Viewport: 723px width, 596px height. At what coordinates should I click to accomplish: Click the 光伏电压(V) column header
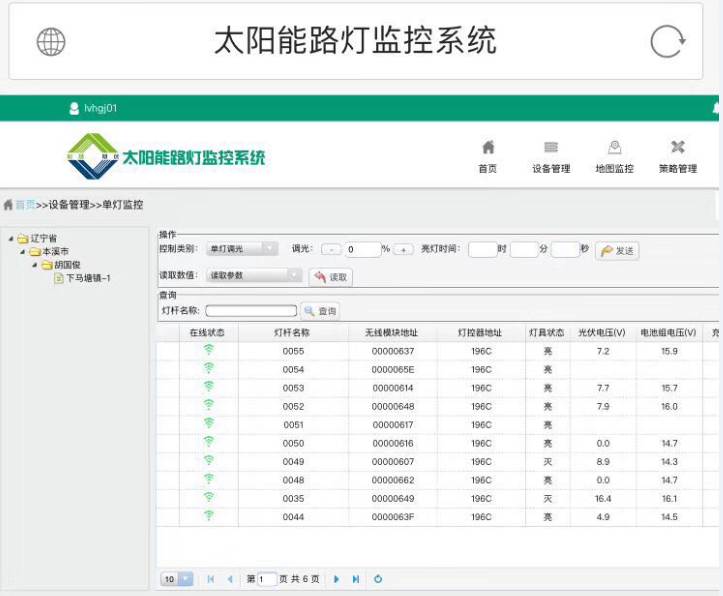(x=602, y=332)
